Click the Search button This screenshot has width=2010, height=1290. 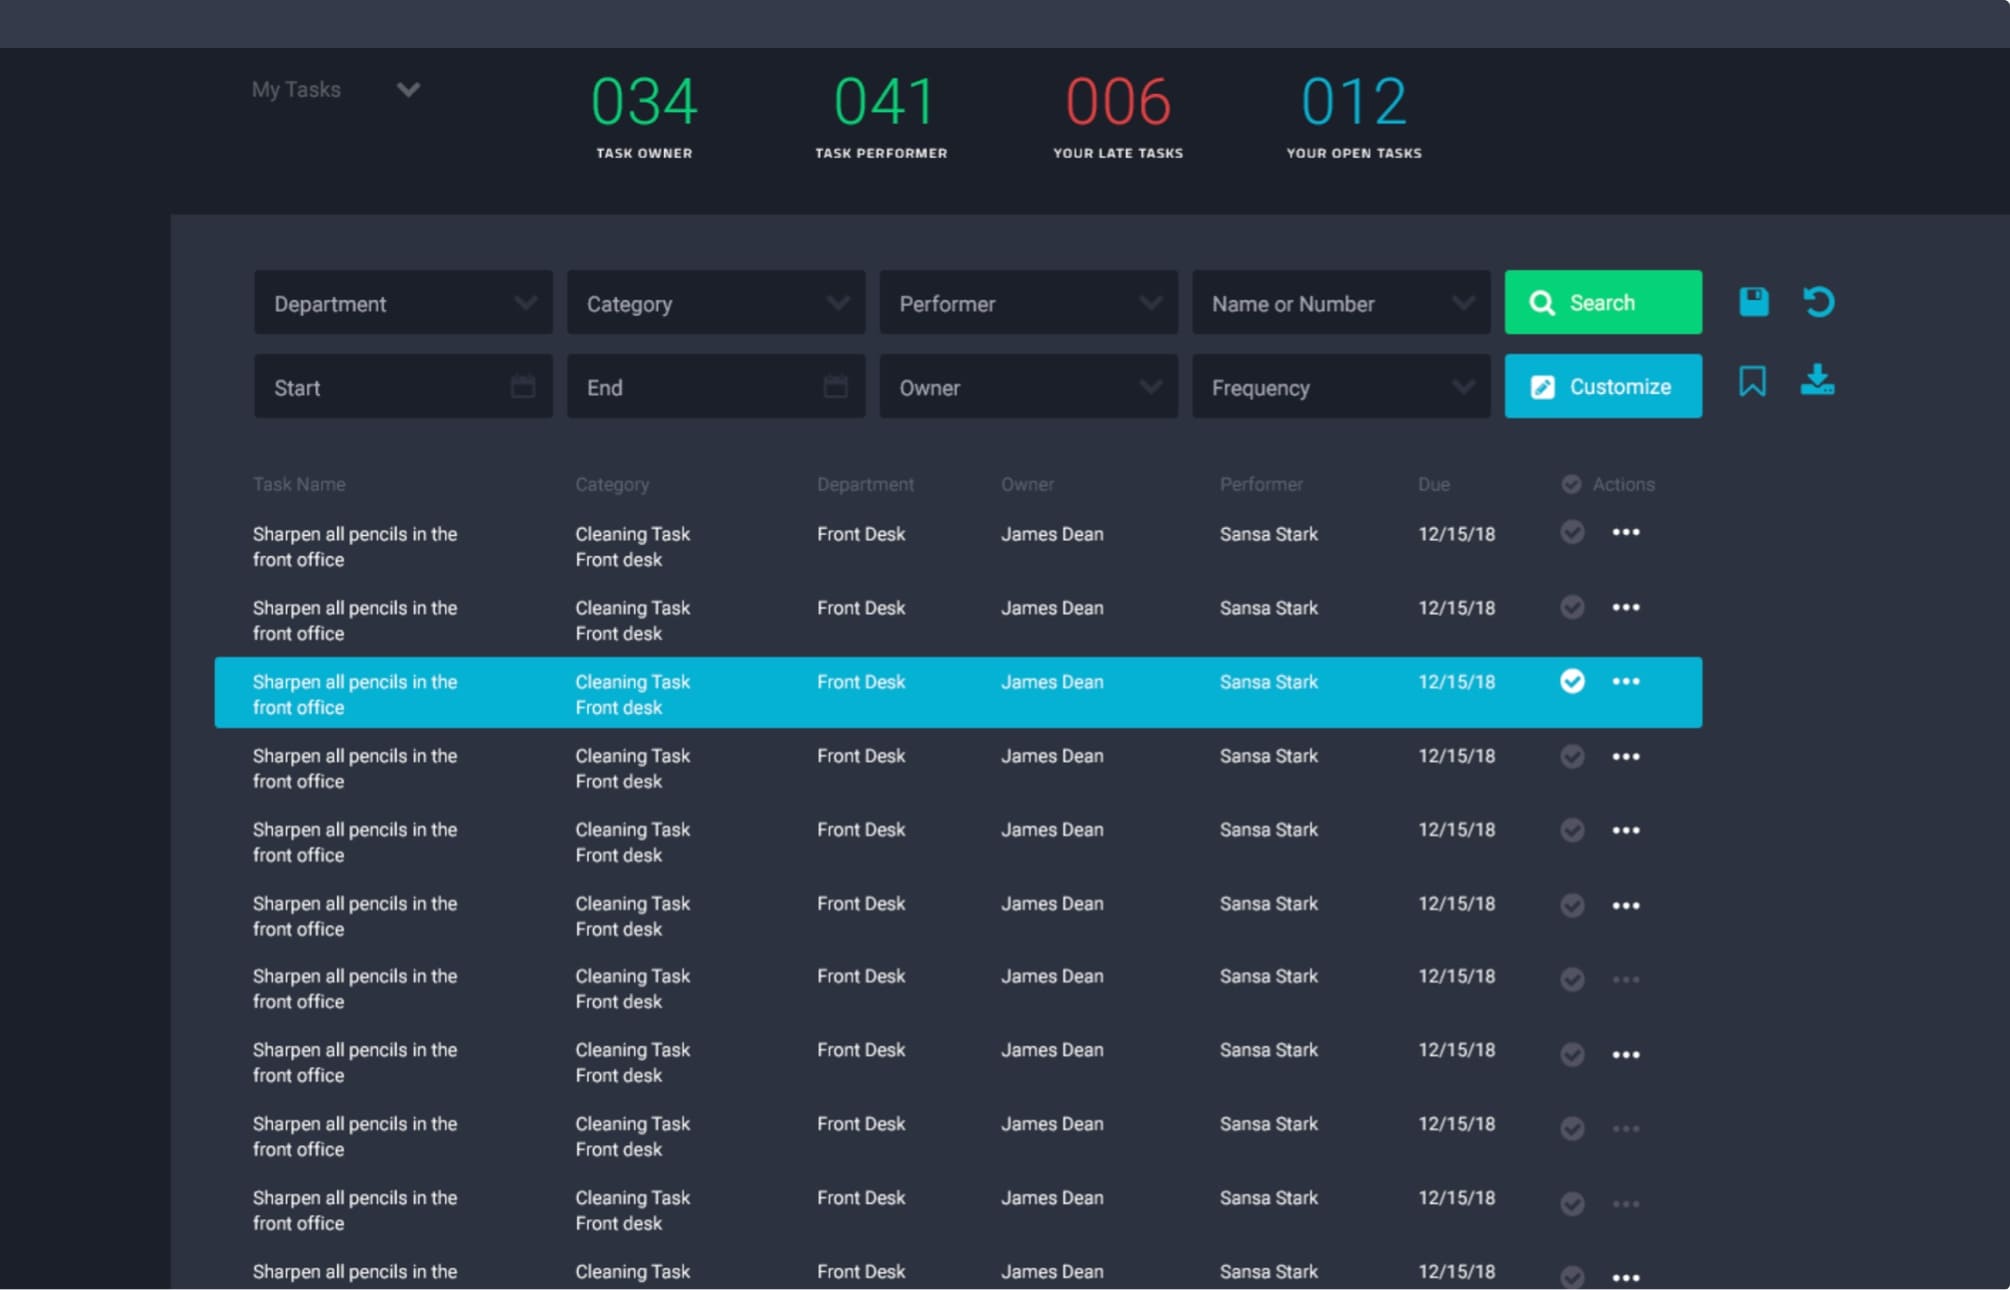pos(1603,303)
